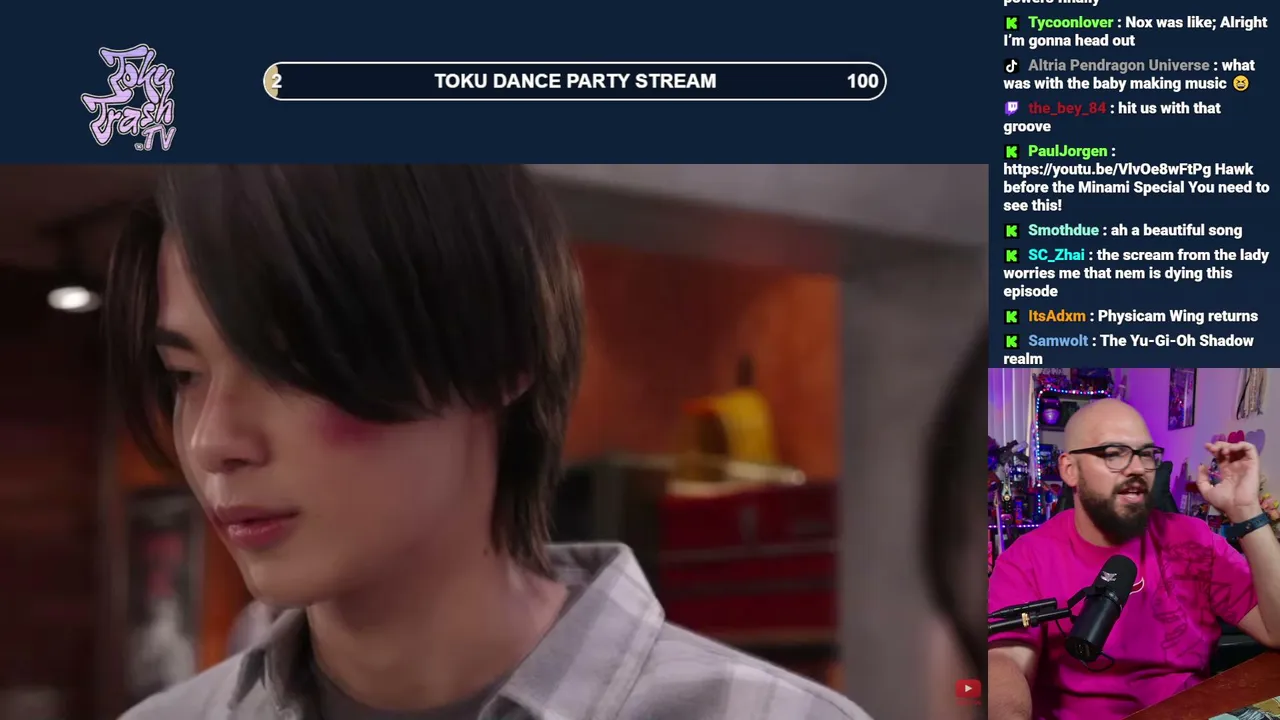Select the username PaulJorgen in chat

1067,152
